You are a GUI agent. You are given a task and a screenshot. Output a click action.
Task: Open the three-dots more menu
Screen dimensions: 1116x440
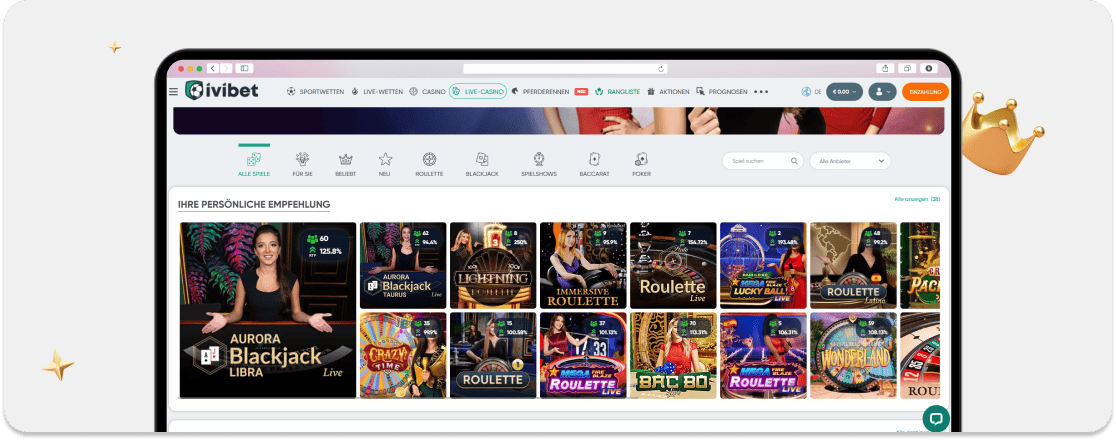coord(761,92)
